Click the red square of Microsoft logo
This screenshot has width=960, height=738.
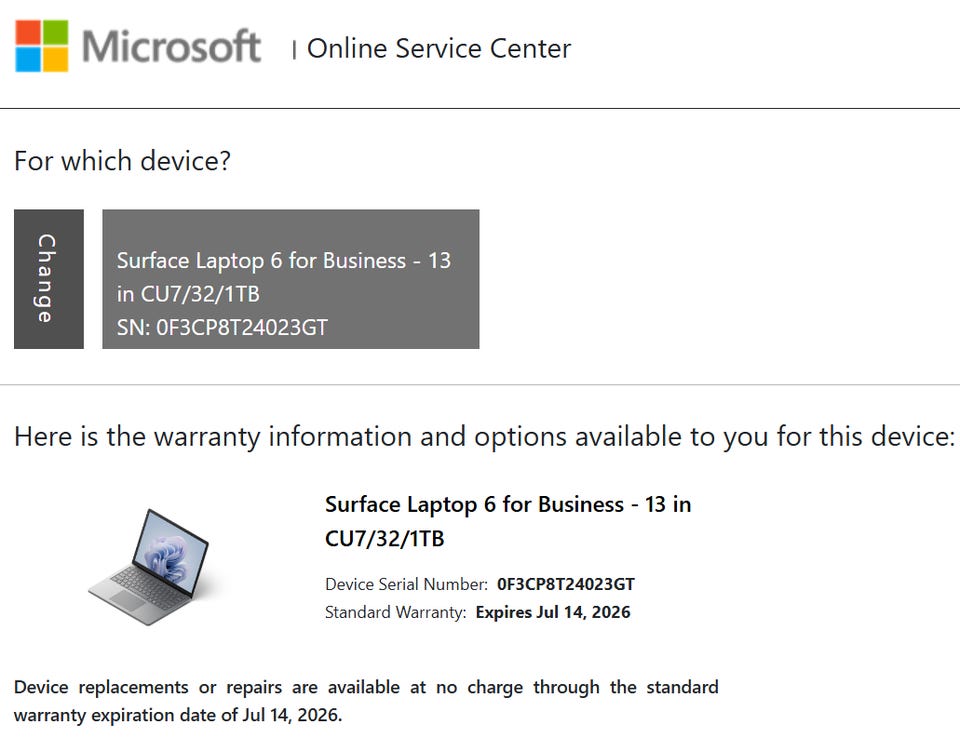[28, 32]
